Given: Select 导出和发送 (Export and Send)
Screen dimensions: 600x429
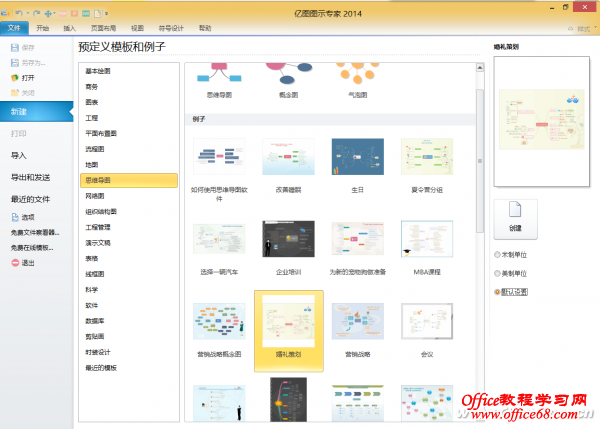Looking at the screenshot, I should pyautogui.click(x=31, y=177).
